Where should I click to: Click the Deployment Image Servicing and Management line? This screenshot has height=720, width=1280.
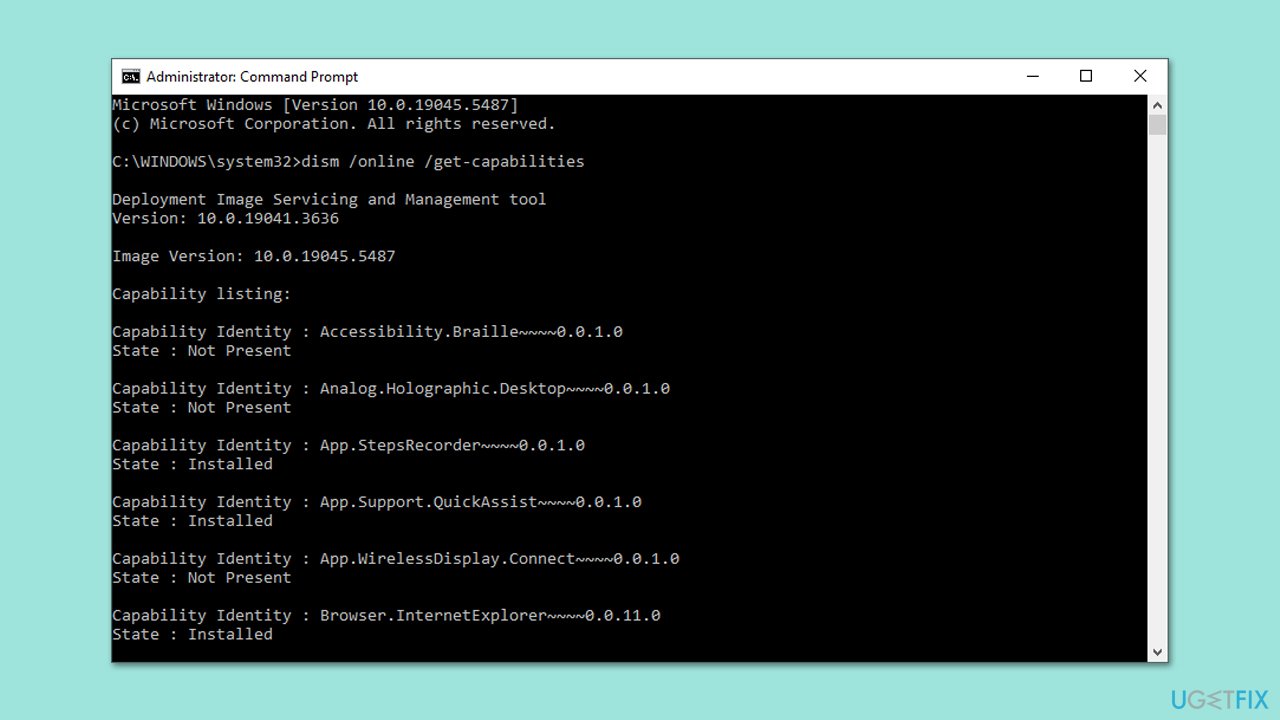click(x=329, y=199)
